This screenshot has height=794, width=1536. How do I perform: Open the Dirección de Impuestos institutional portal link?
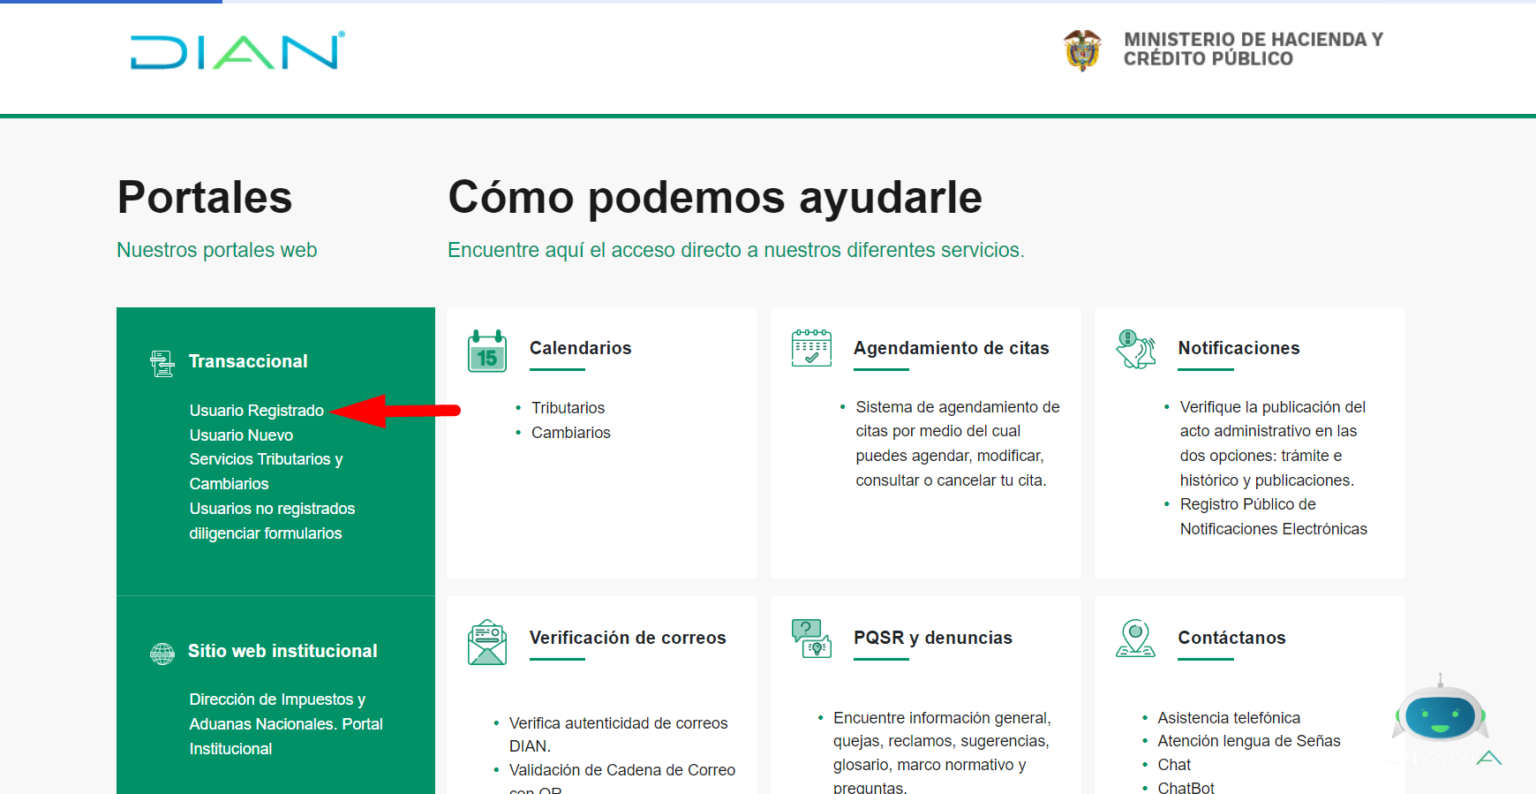(x=286, y=724)
